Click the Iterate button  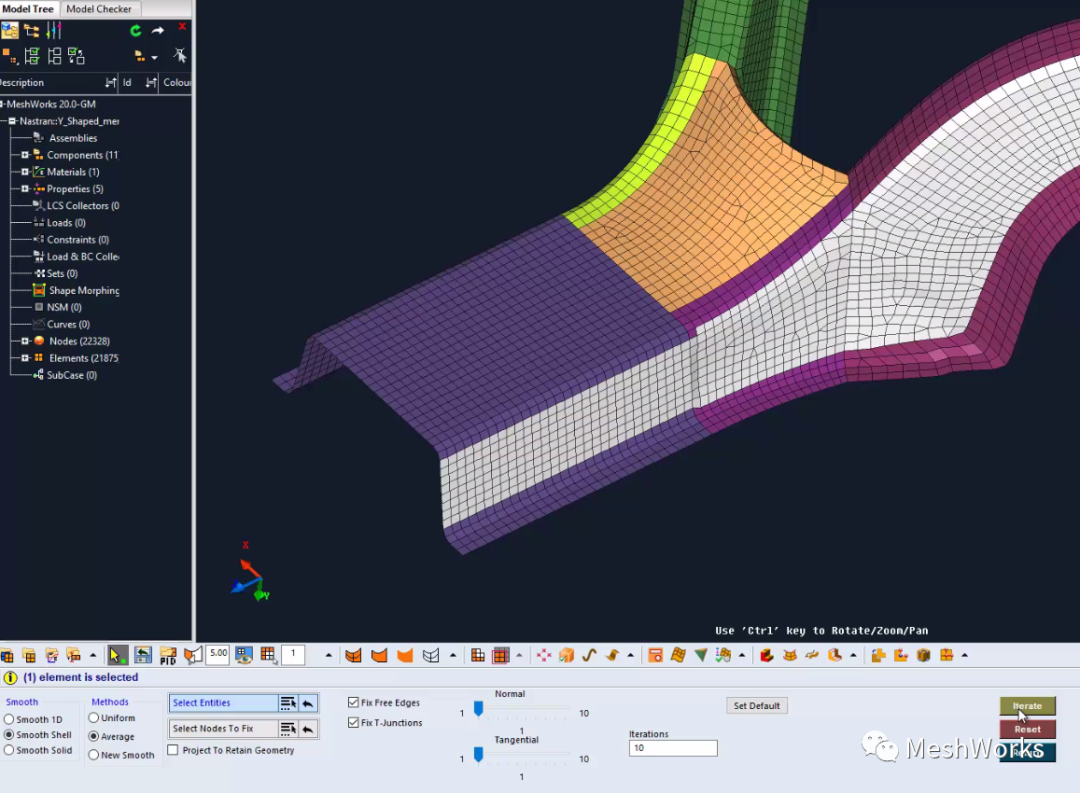point(1027,706)
